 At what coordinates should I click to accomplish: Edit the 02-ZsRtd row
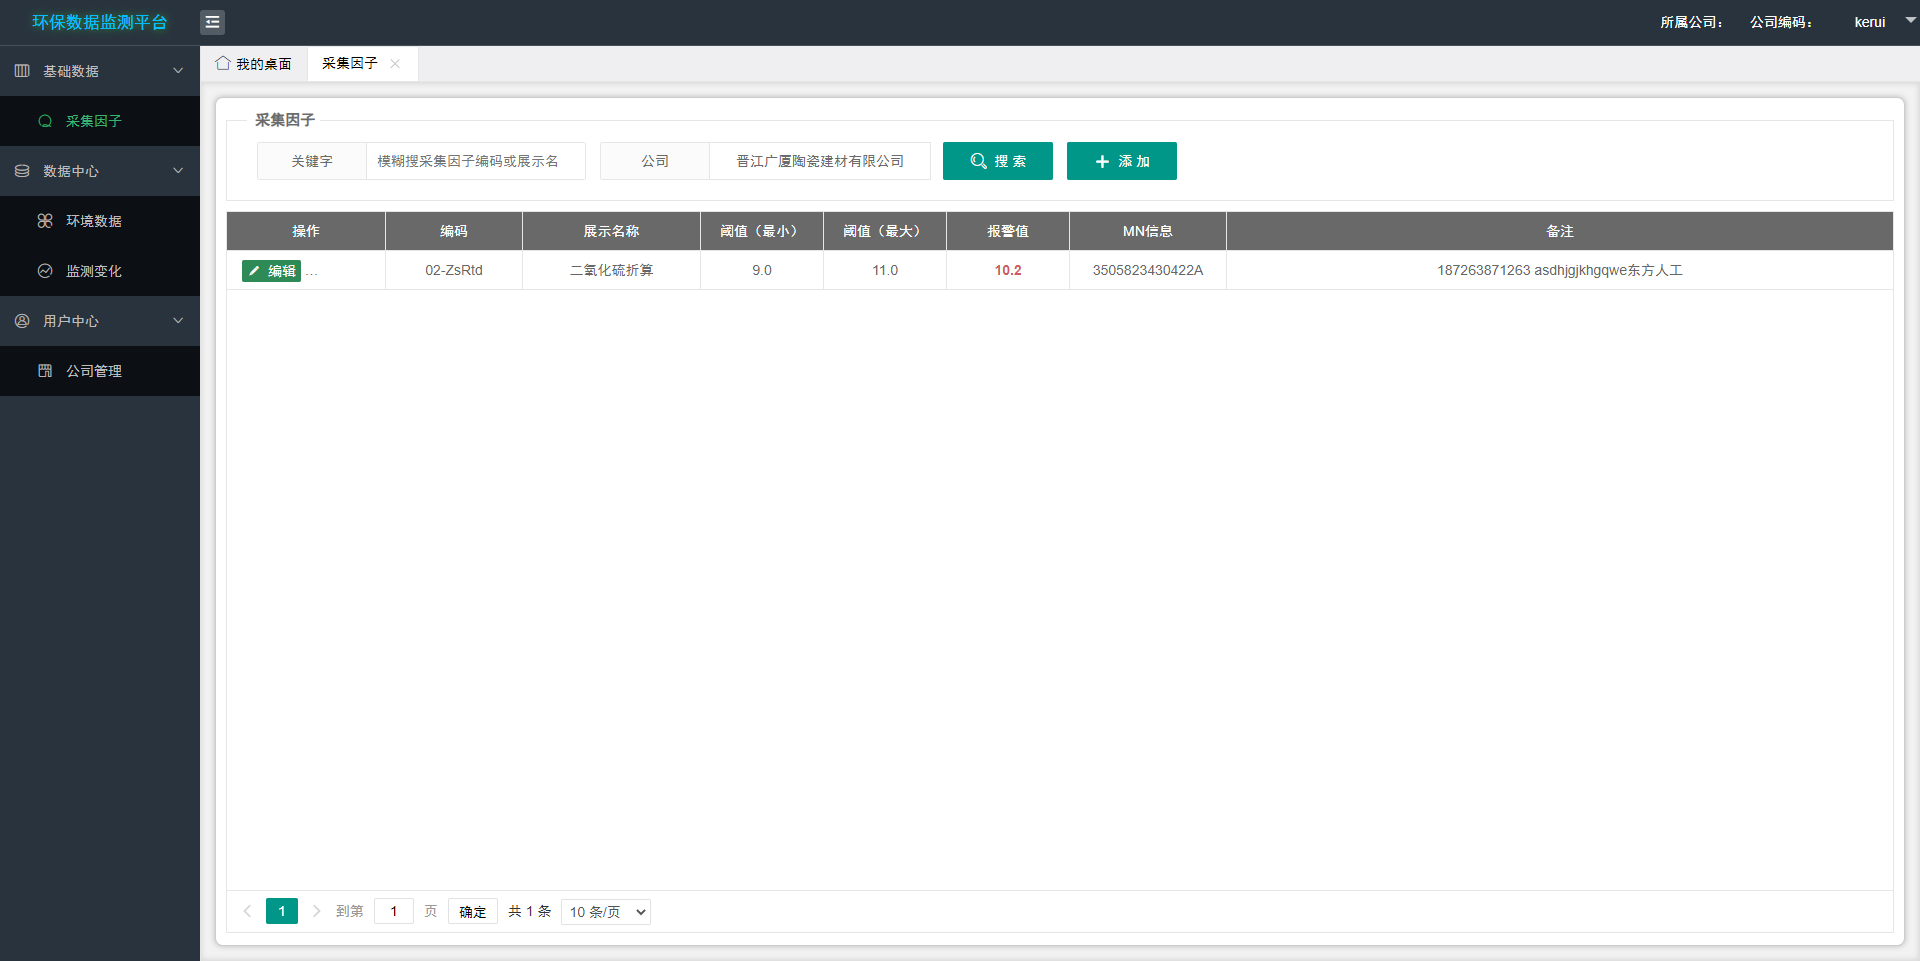click(271, 271)
